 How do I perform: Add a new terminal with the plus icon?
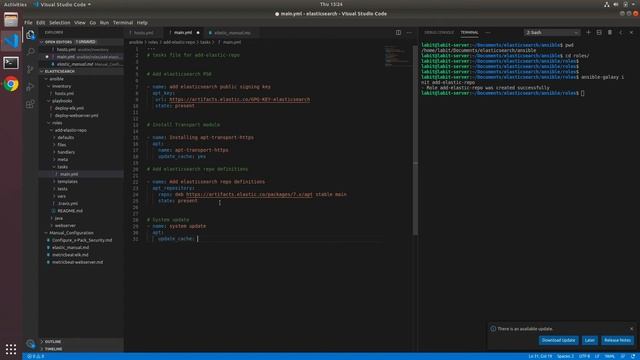point(588,32)
